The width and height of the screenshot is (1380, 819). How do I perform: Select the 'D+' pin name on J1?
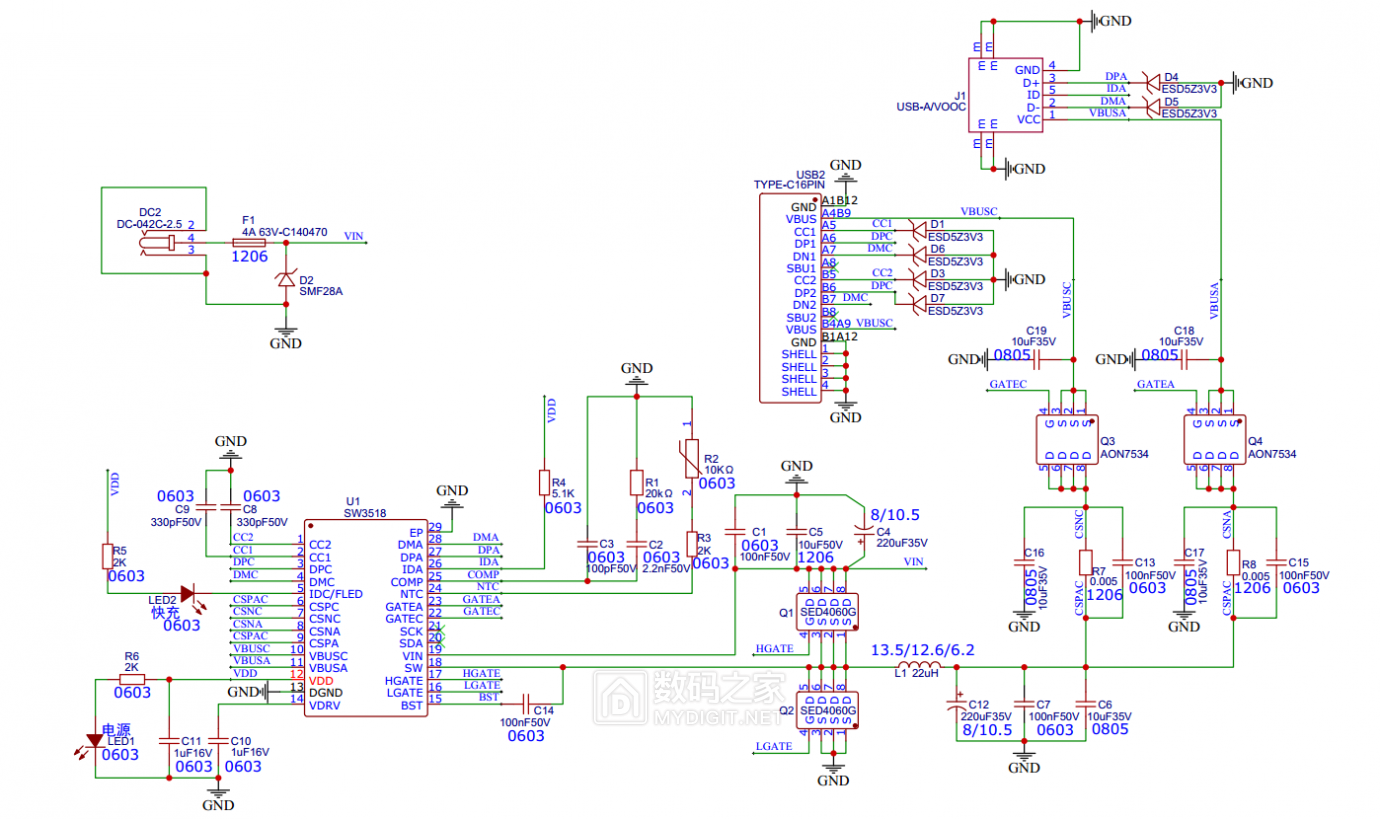1032,82
